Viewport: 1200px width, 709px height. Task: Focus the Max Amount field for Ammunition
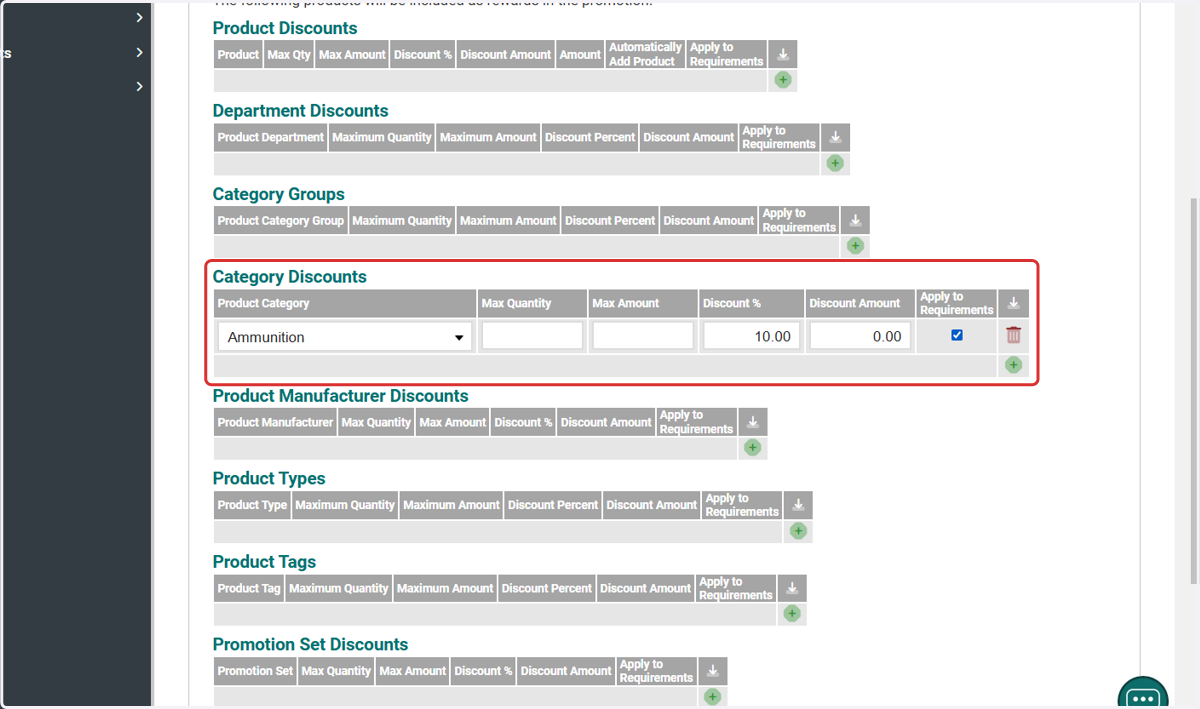pos(643,336)
